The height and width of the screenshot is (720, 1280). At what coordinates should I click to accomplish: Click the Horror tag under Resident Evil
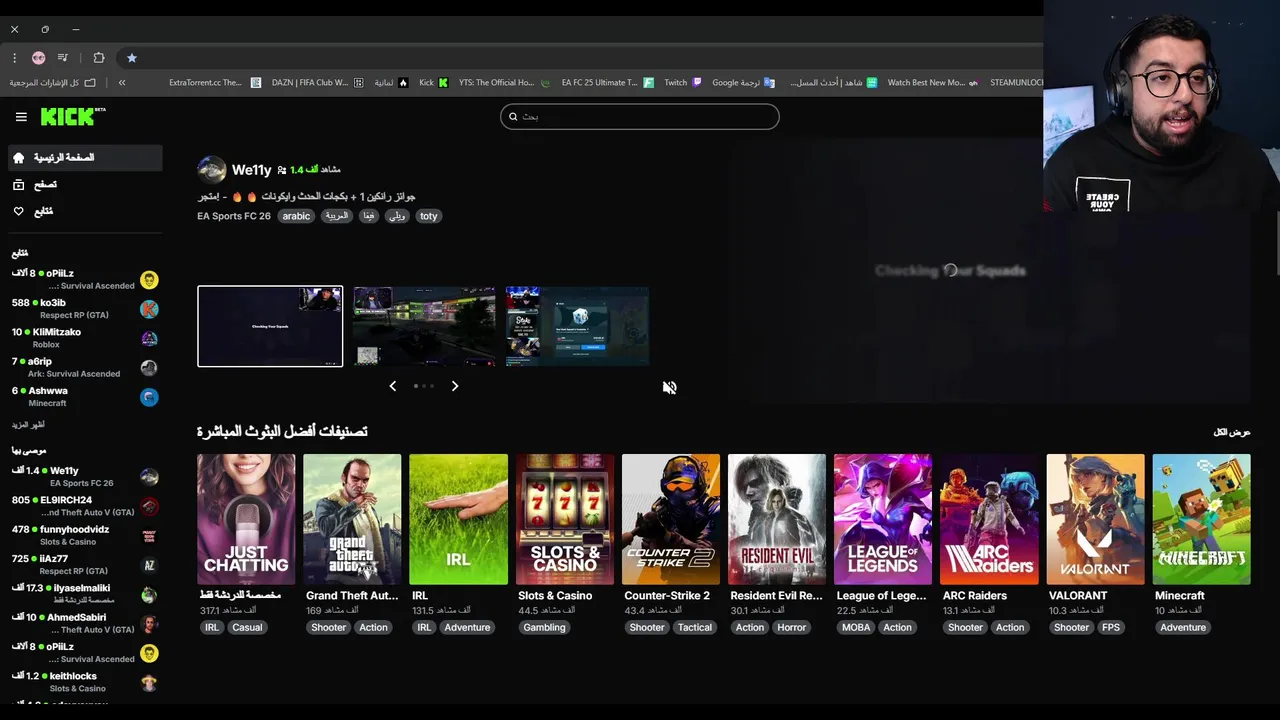[791, 628]
